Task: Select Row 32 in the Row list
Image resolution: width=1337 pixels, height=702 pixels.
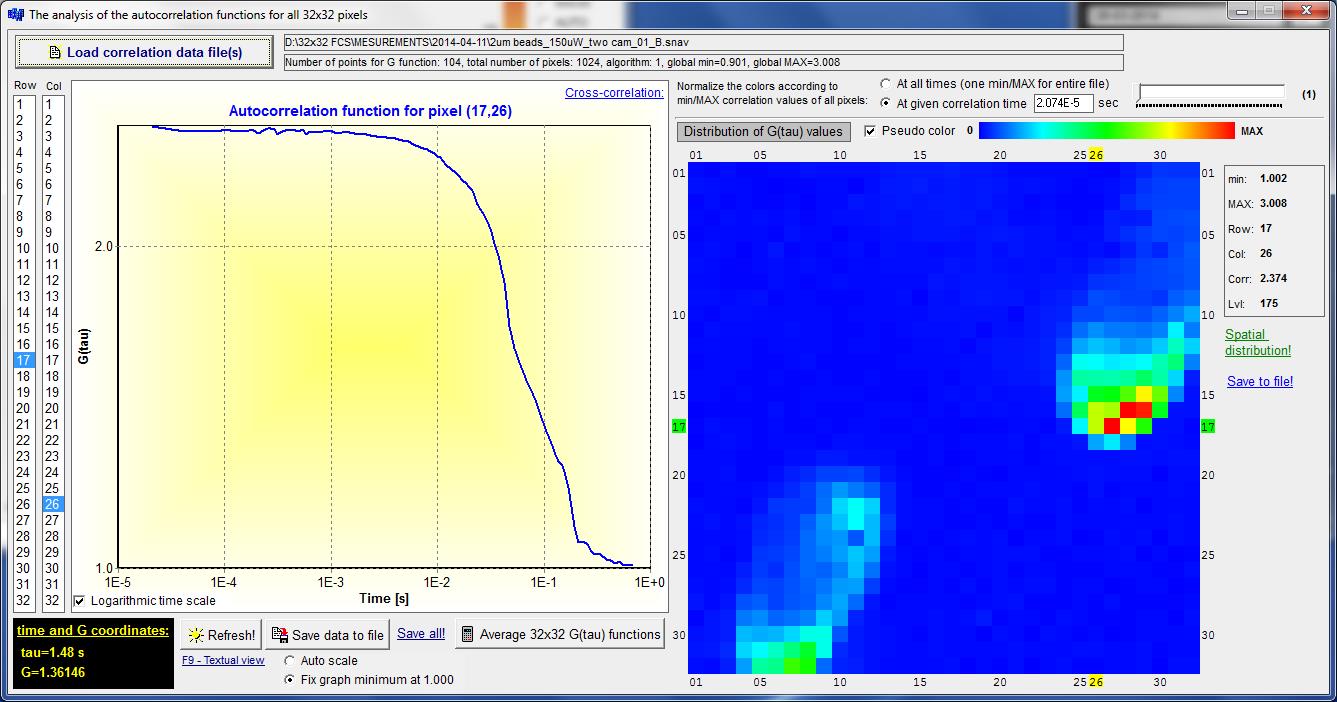Action: [x=25, y=600]
